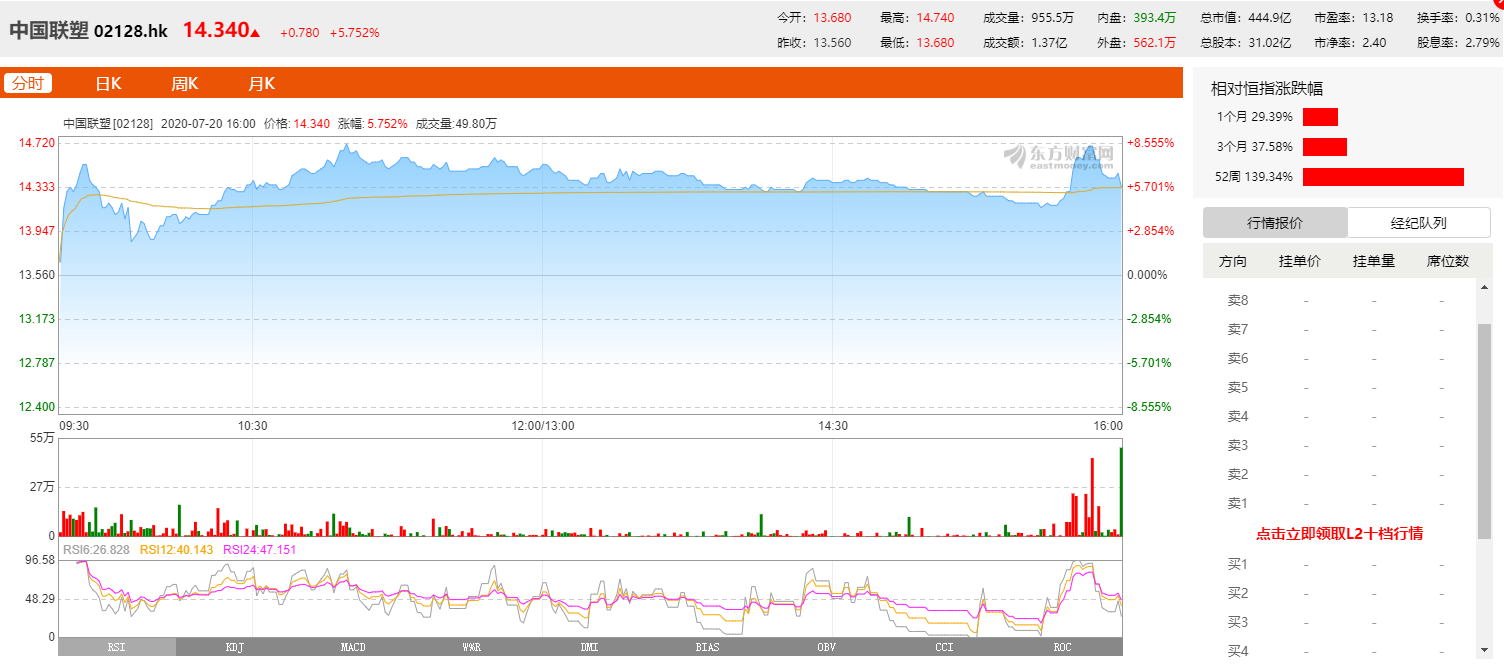The width and height of the screenshot is (1504, 668).
Task: Click the header percent change +5.752%
Action: 355,33
